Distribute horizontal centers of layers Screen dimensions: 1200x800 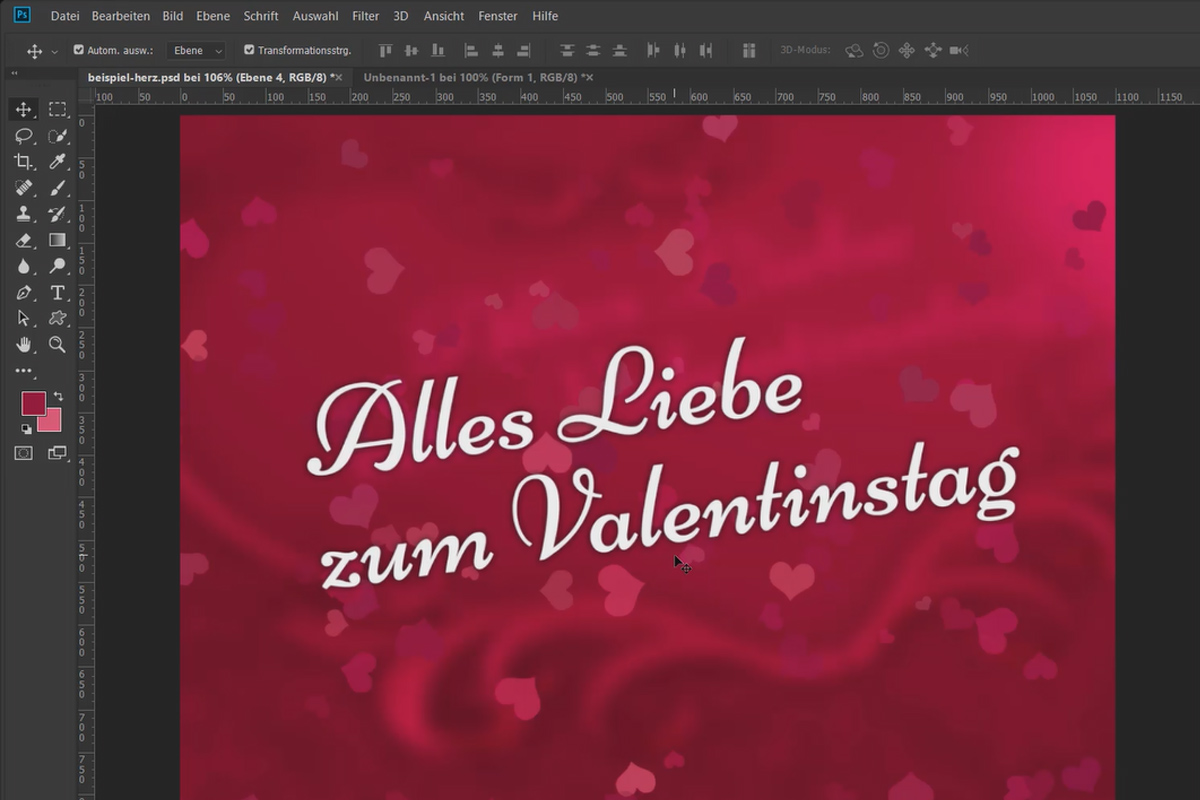click(680, 50)
